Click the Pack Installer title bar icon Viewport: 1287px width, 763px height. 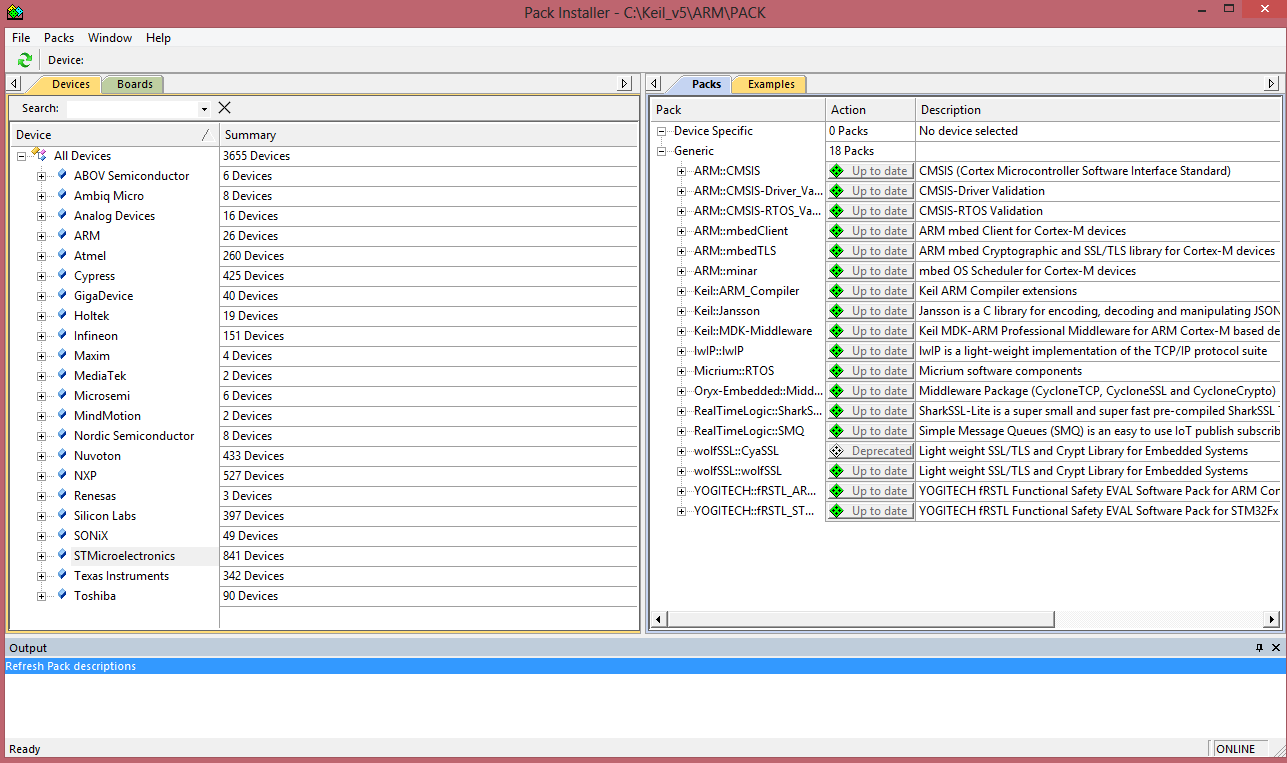point(14,12)
